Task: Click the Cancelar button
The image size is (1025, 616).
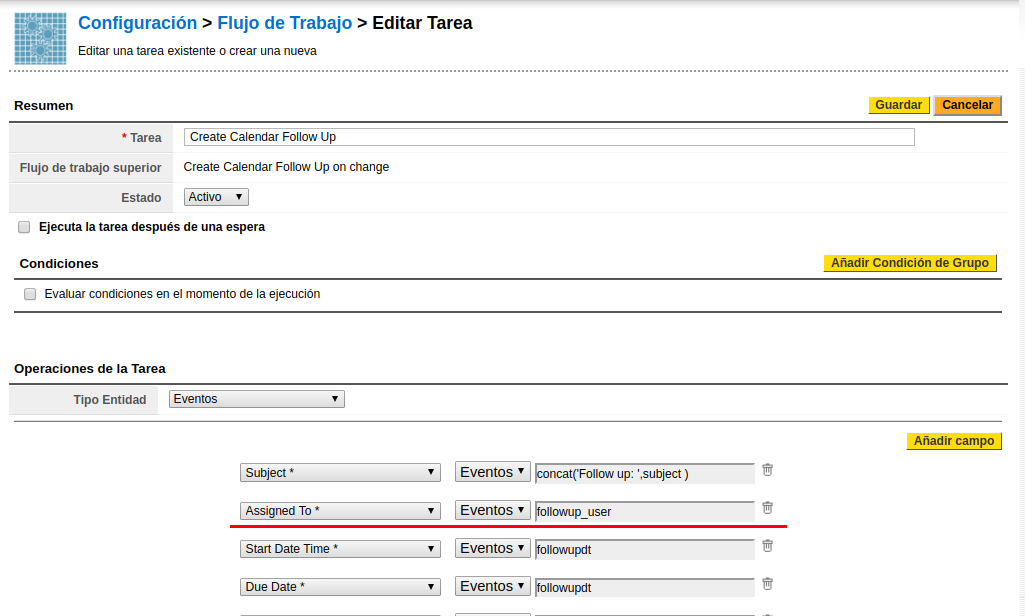Action: pyautogui.click(x=967, y=105)
